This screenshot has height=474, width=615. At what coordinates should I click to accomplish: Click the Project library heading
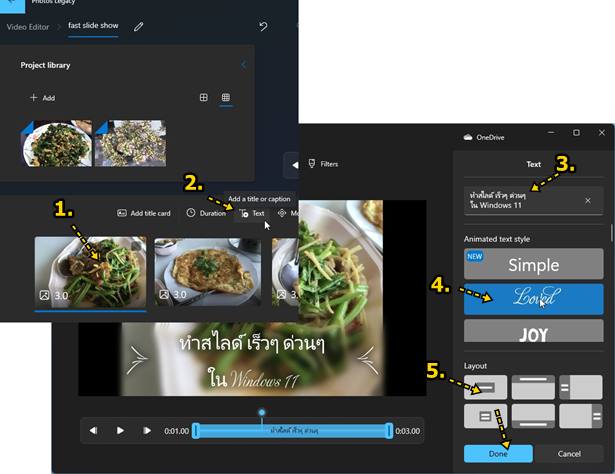pos(45,65)
